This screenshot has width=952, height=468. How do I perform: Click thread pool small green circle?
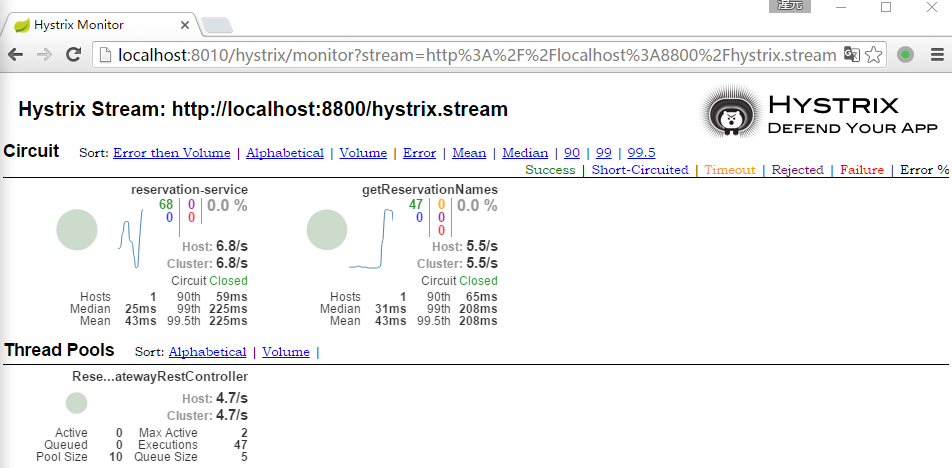pos(76,403)
